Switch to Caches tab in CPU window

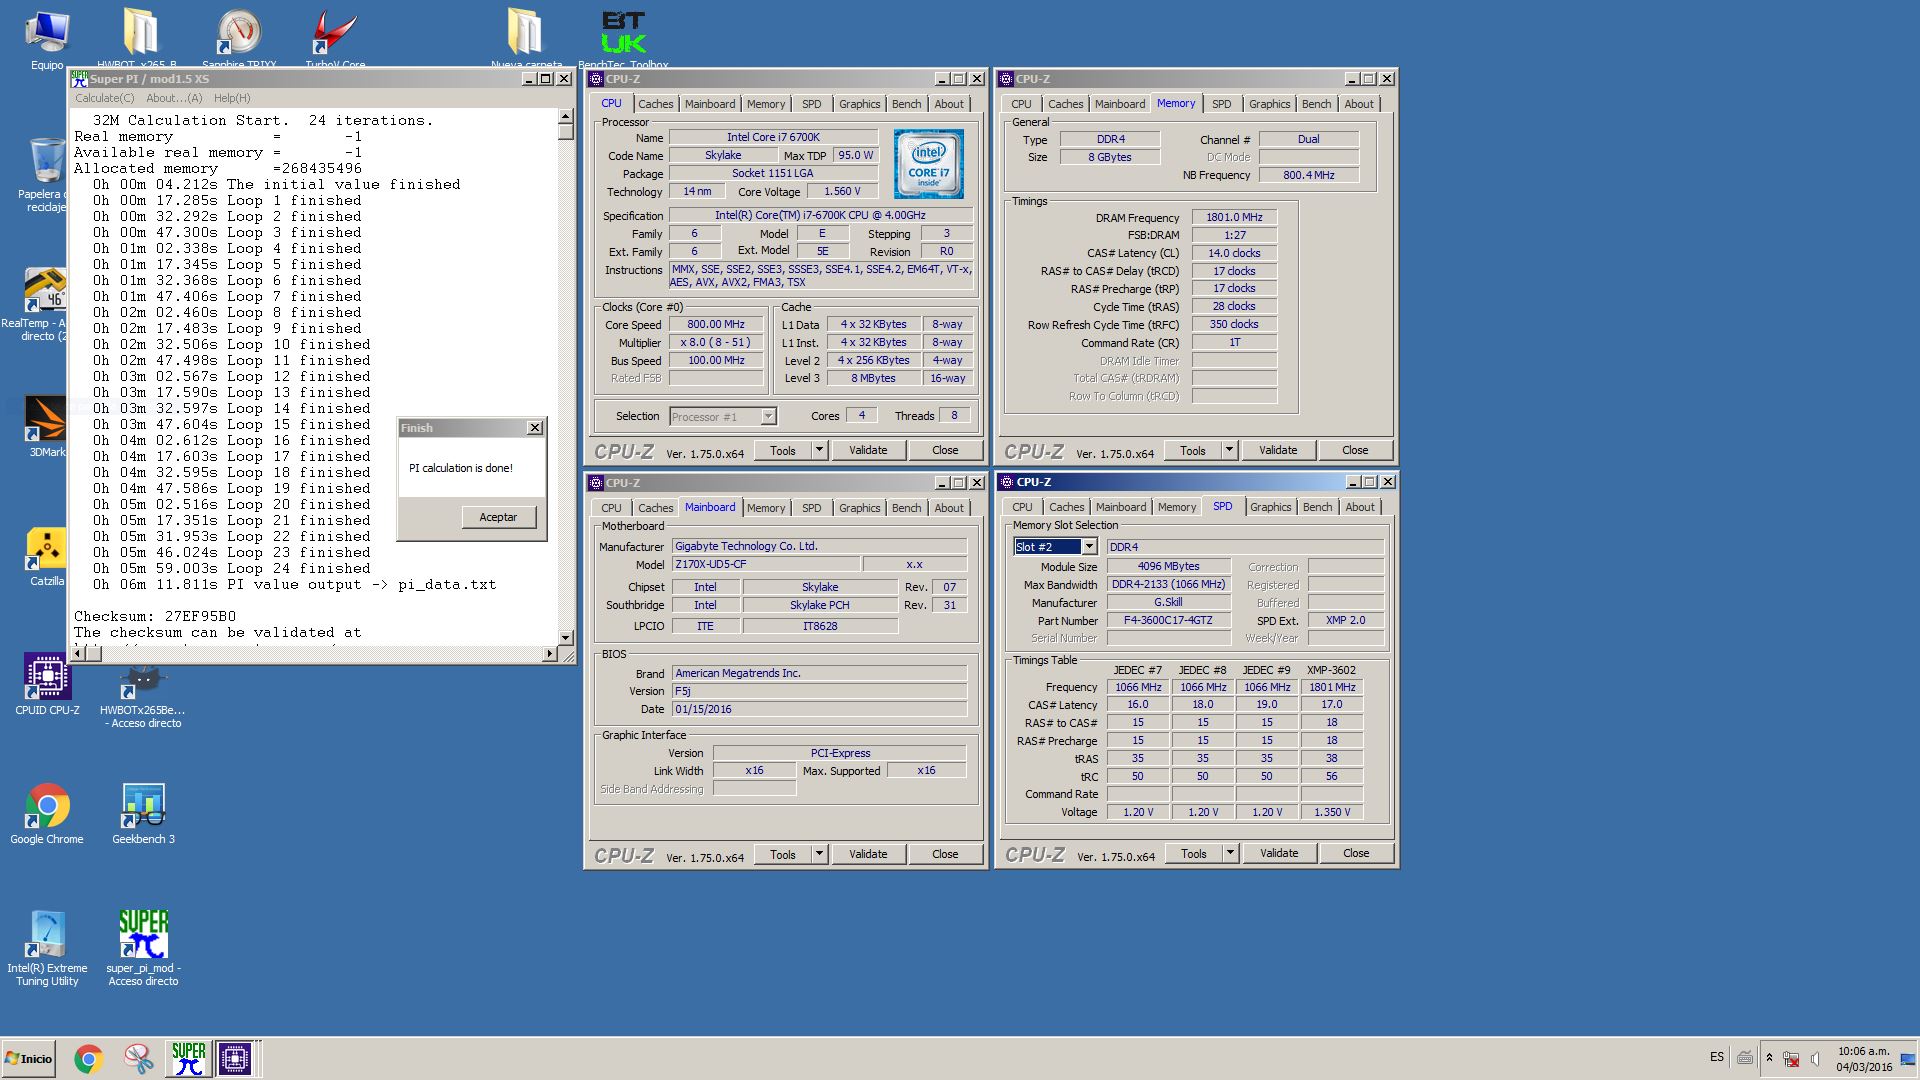pyautogui.click(x=656, y=104)
